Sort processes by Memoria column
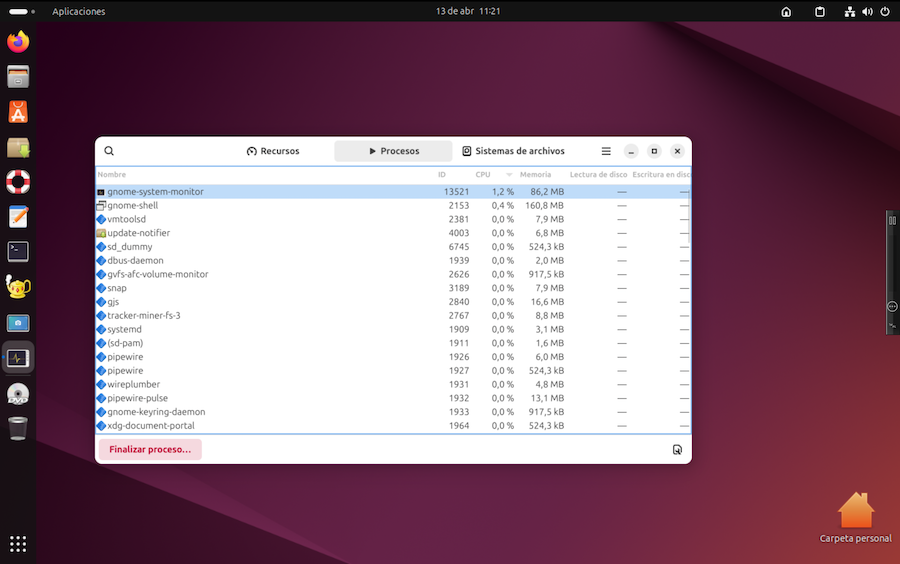 pos(535,175)
